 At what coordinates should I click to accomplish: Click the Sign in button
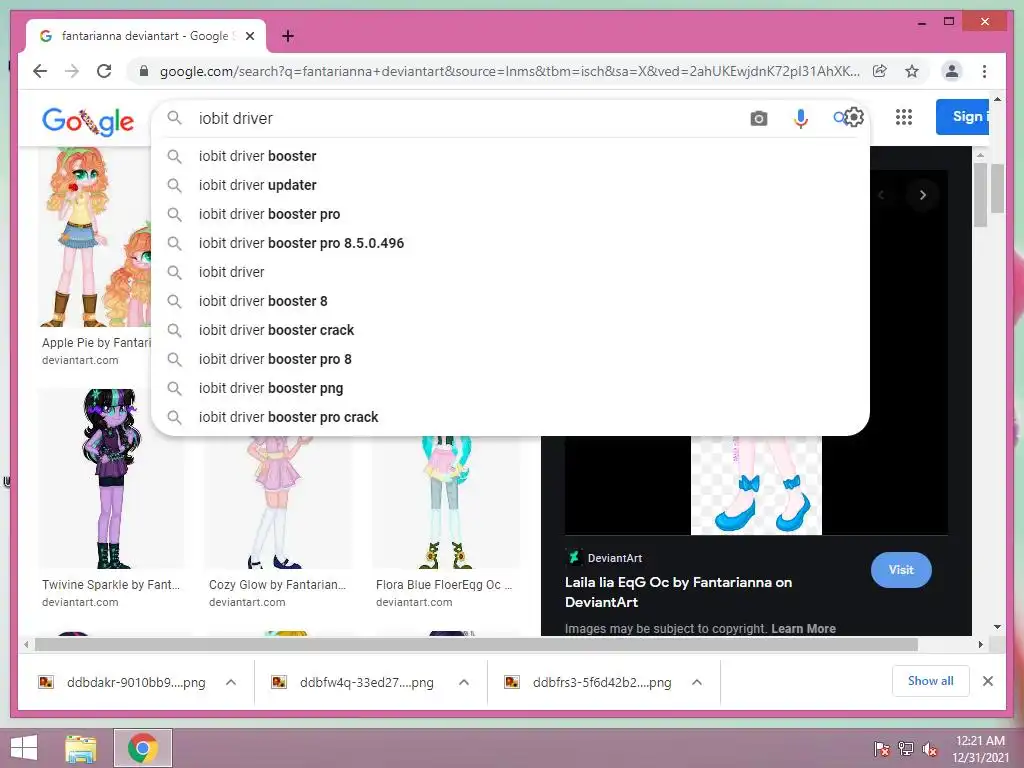click(962, 117)
